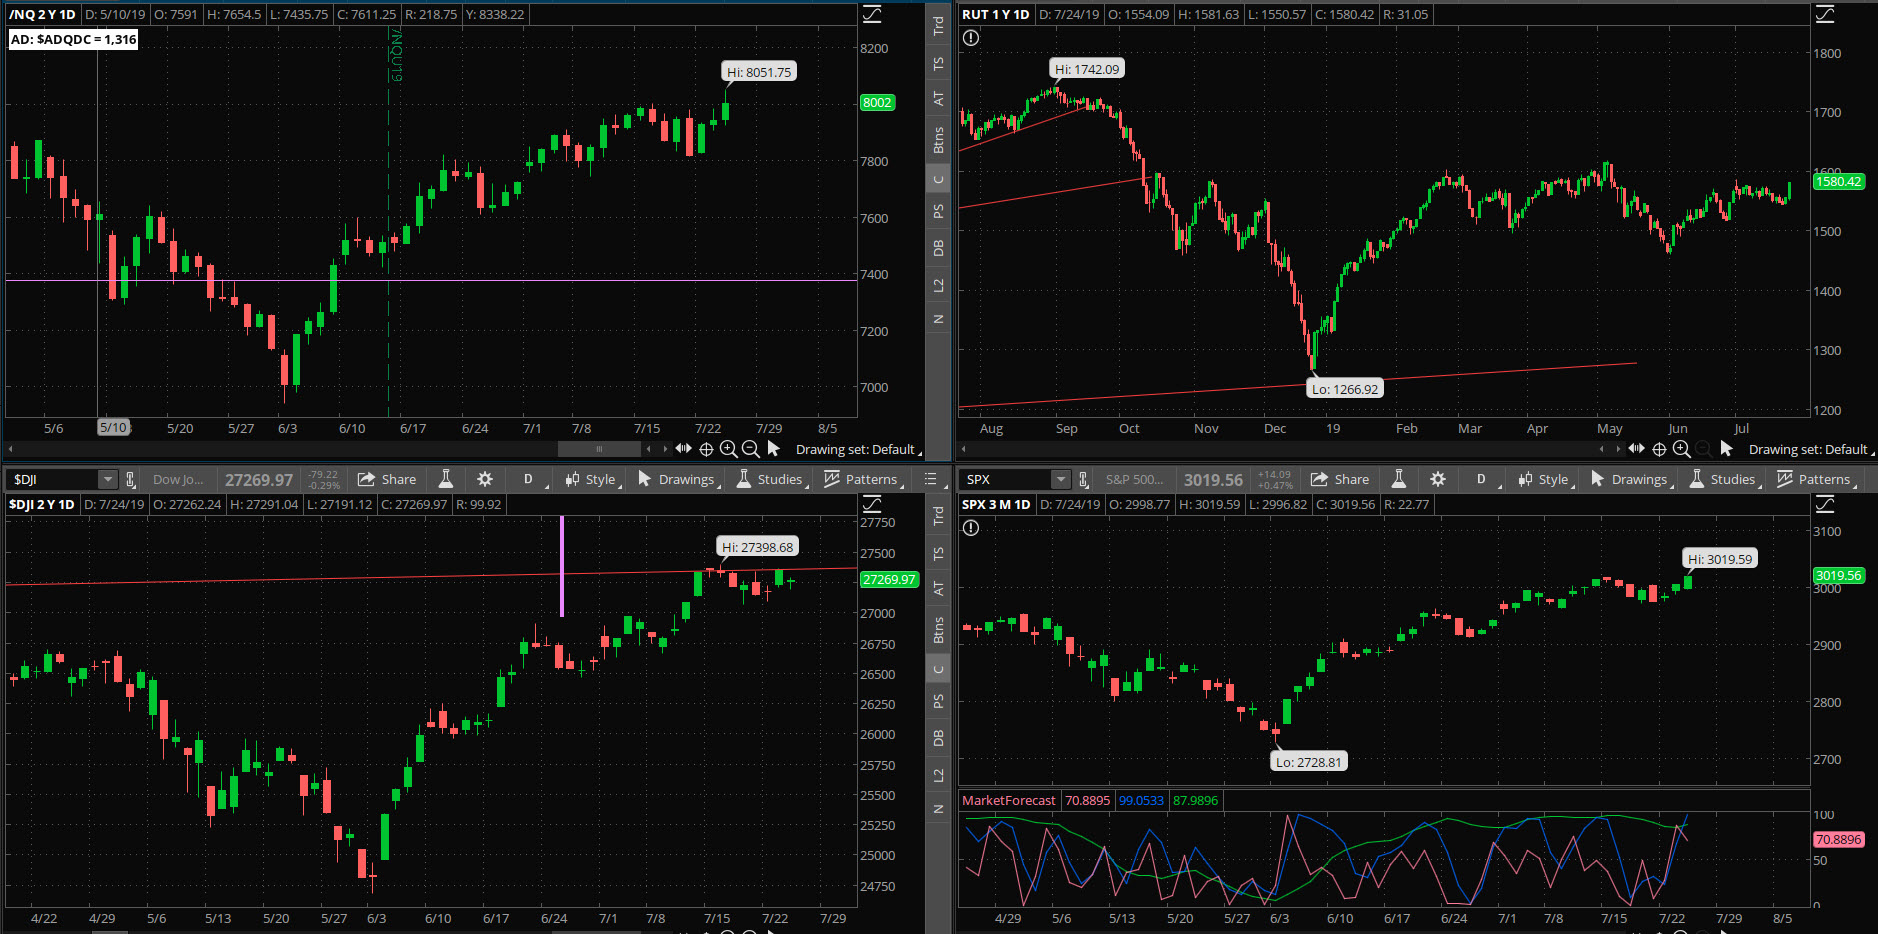Click Share button in SPX toolbar
This screenshot has height=934, width=1878.
coord(1340,479)
